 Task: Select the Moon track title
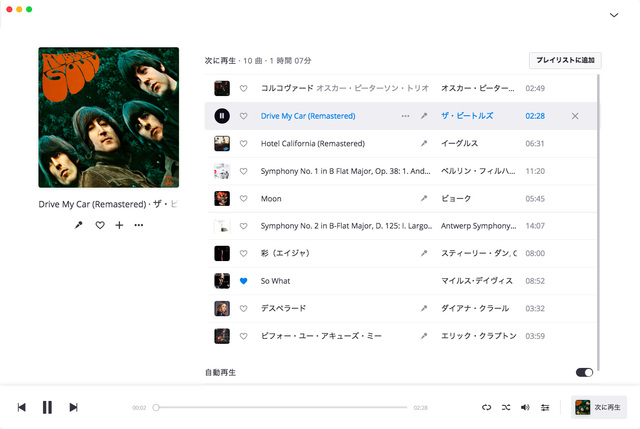pyautogui.click(x=271, y=199)
